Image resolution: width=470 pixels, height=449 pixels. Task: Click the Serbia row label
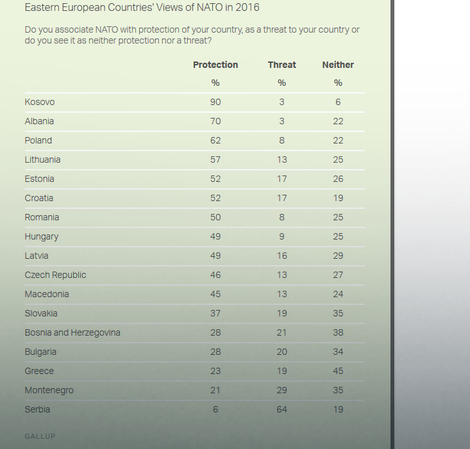tap(37, 409)
